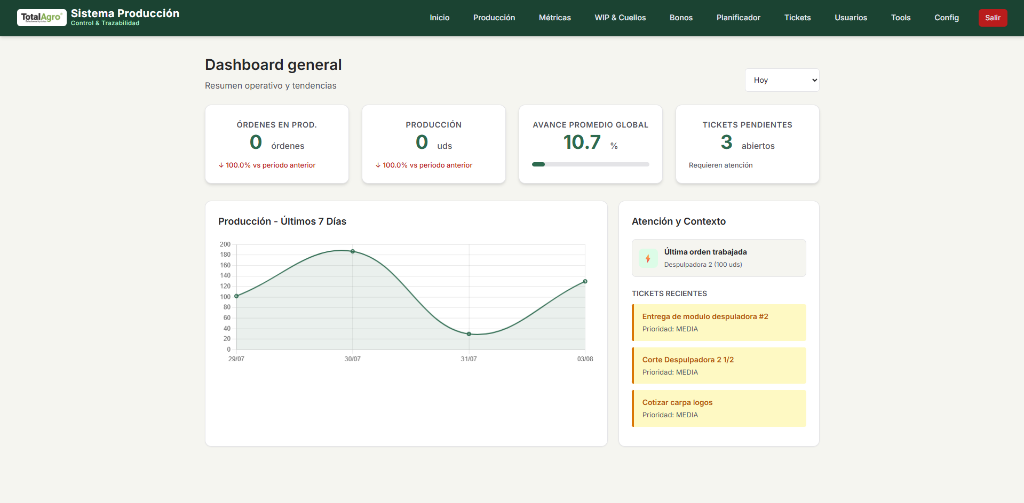Screen dimensions: 1024x503
Task: Click 'Resumen operativo y tendencias' subtitle
Action: point(271,86)
